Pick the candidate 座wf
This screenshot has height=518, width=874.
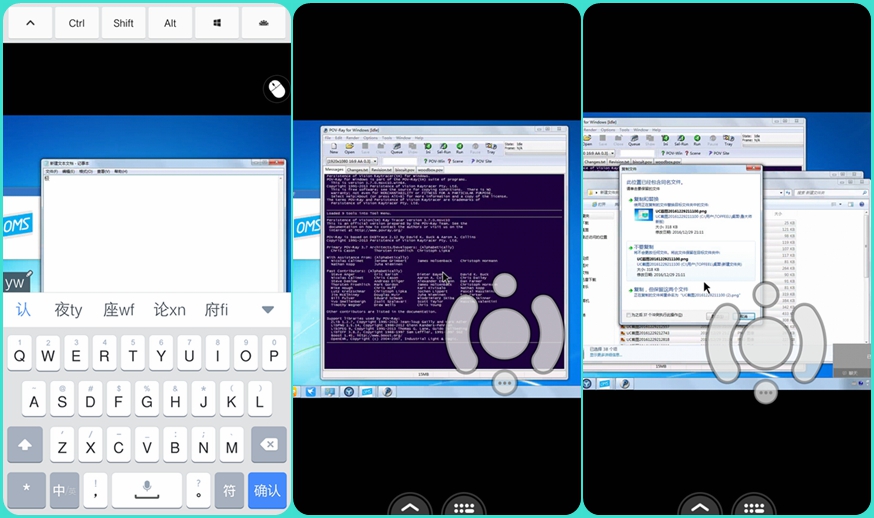click(x=119, y=309)
